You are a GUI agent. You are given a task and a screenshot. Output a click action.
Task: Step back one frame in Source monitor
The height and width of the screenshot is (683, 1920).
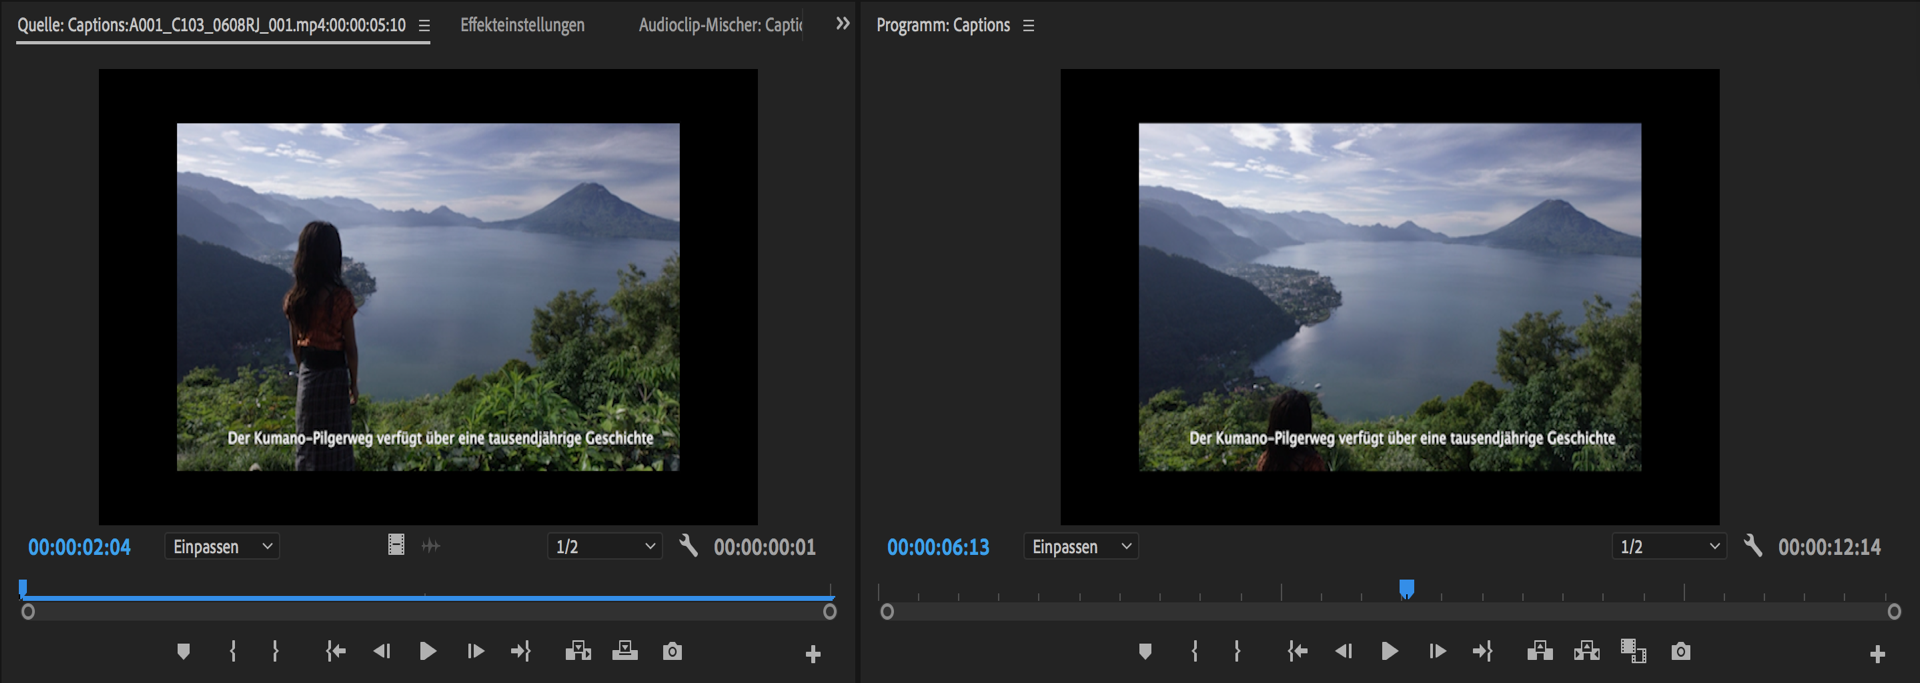click(x=381, y=652)
